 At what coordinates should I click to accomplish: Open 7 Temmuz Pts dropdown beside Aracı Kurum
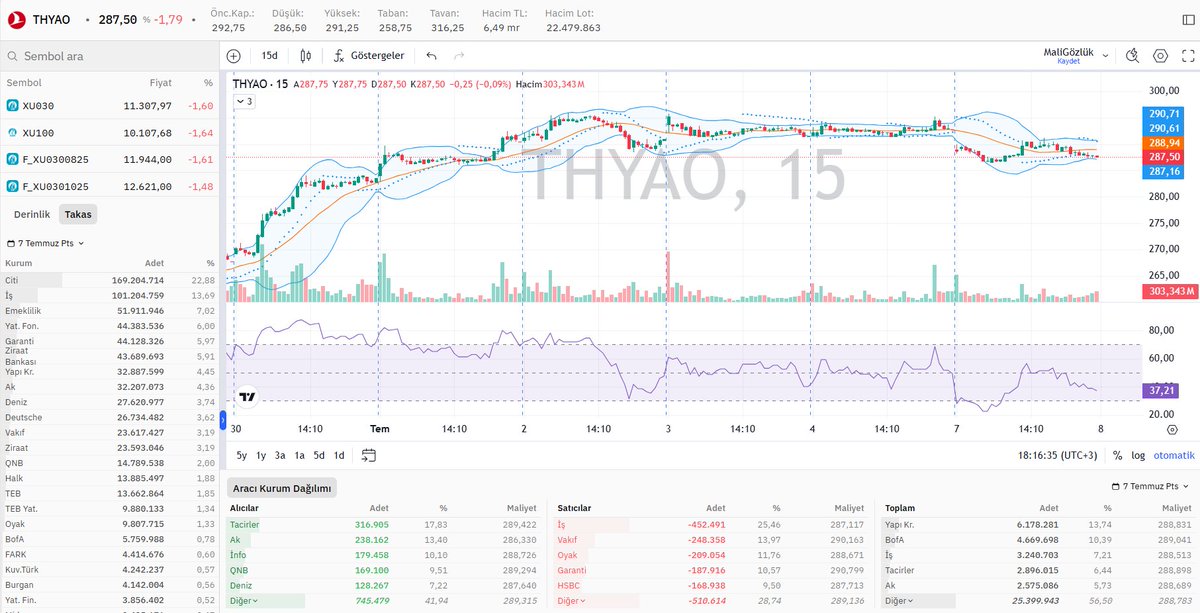pyautogui.click(x=1153, y=487)
